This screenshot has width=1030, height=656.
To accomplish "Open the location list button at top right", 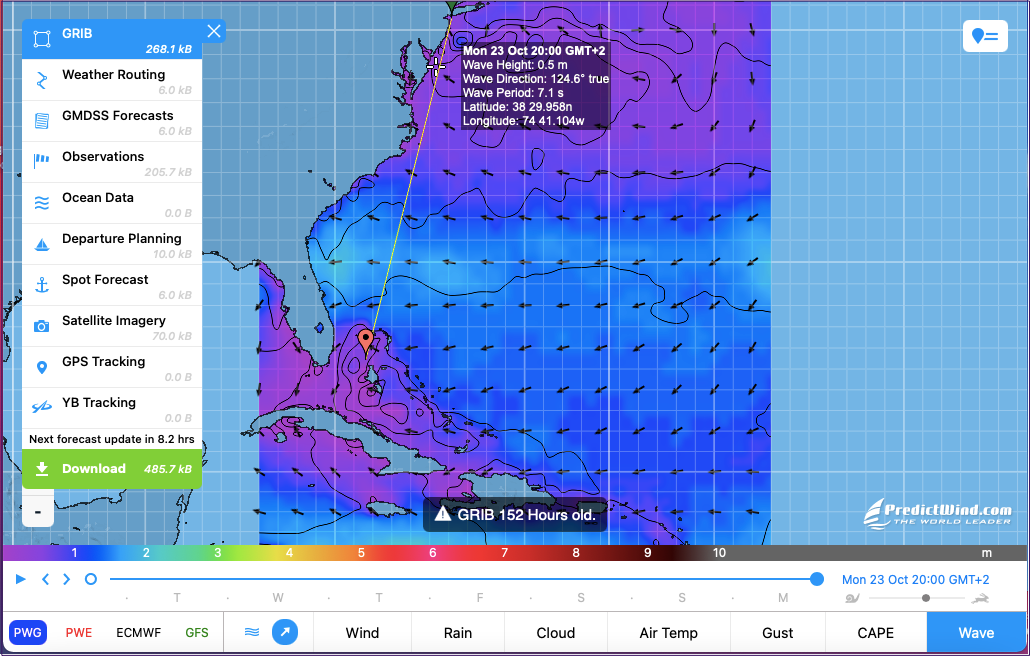I will [984, 37].
